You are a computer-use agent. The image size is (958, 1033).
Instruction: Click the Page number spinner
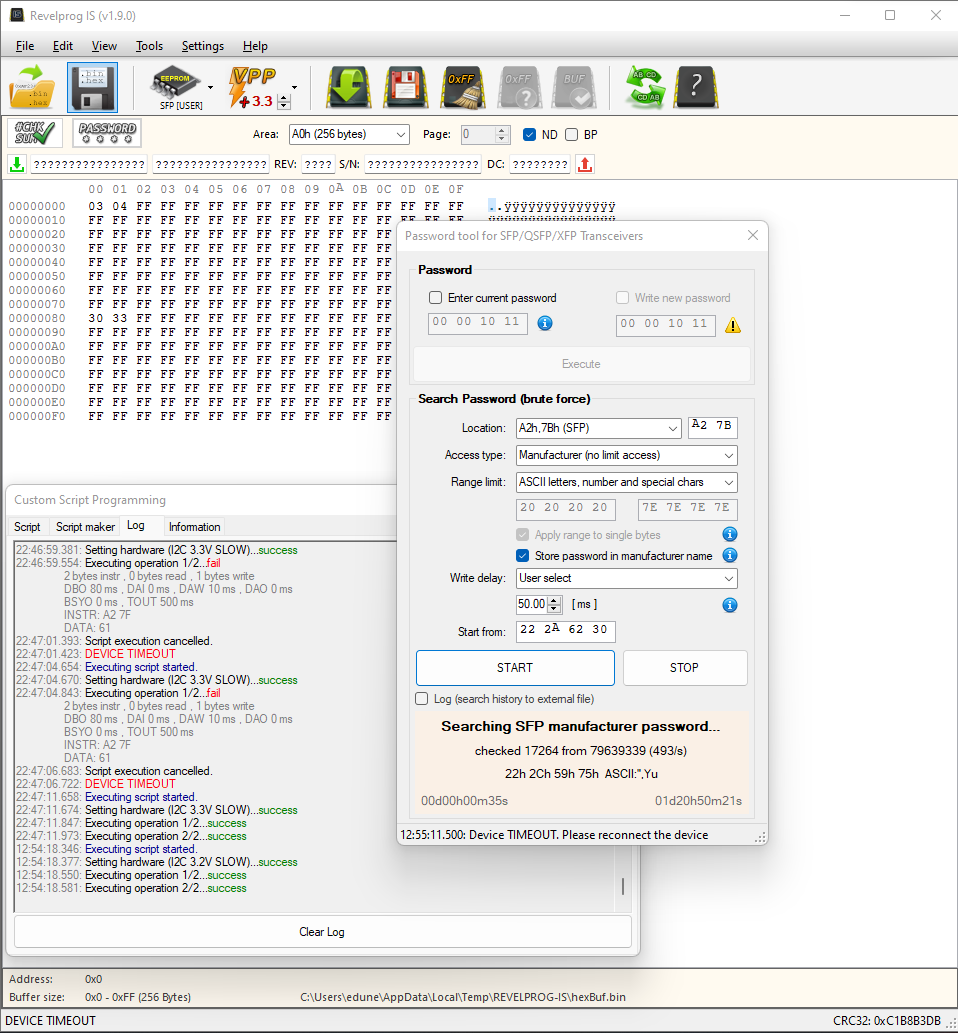502,134
